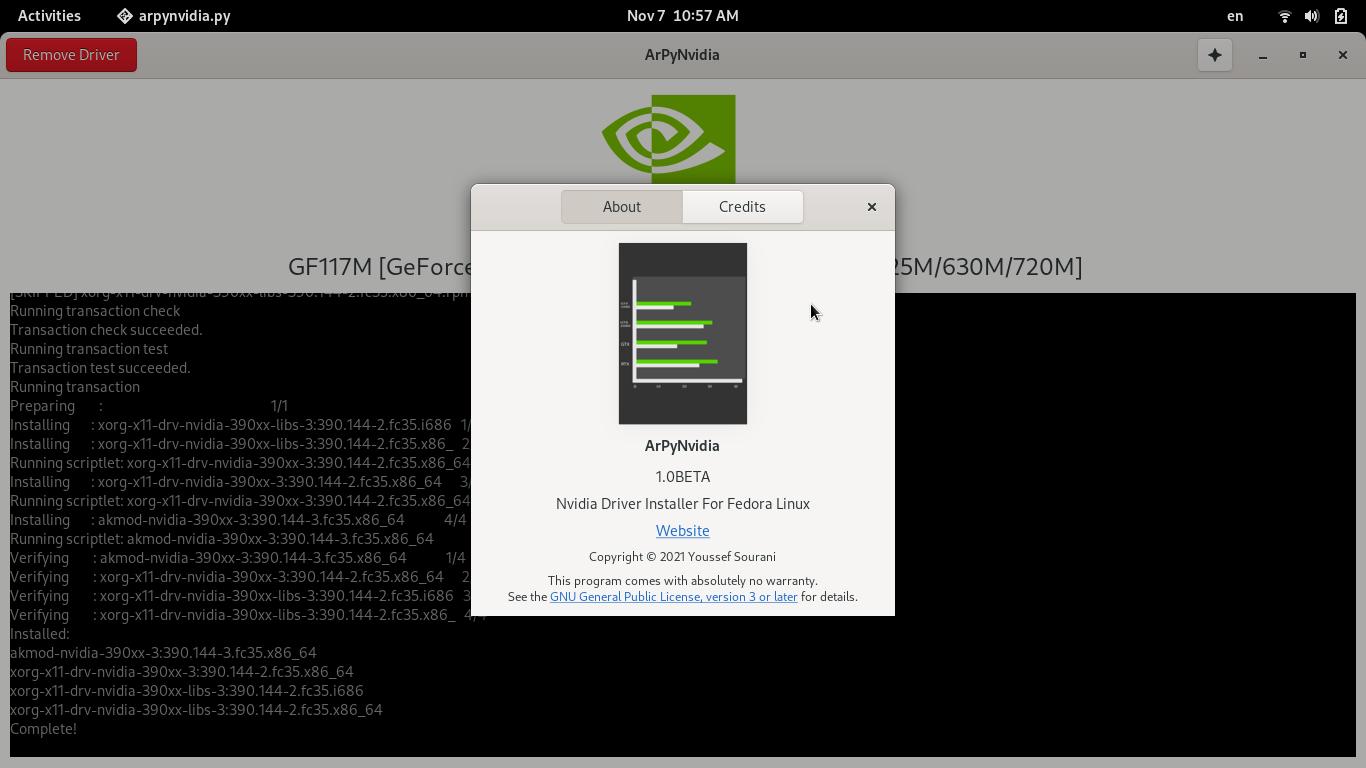Open the GNU General Public License link
This screenshot has width=1366, height=768.
[x=673, y=597]
